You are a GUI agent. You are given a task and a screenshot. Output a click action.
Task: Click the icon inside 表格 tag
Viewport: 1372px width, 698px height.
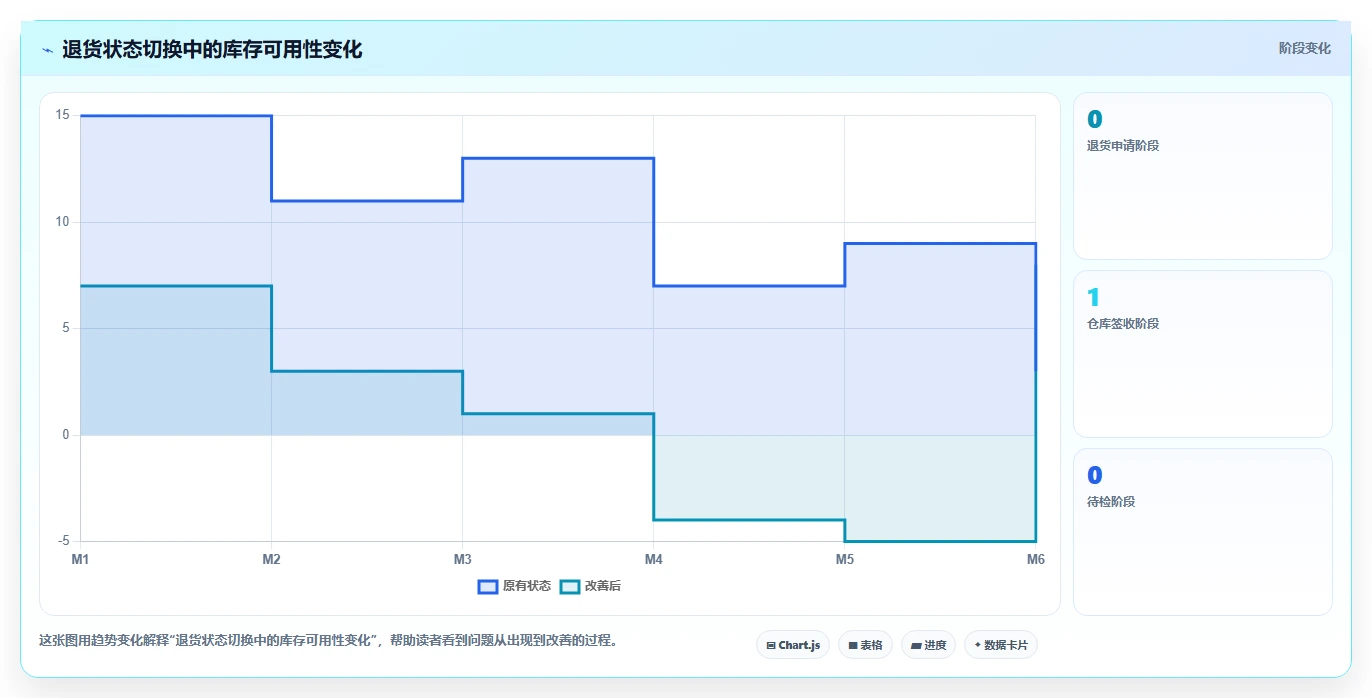point(852,646)
